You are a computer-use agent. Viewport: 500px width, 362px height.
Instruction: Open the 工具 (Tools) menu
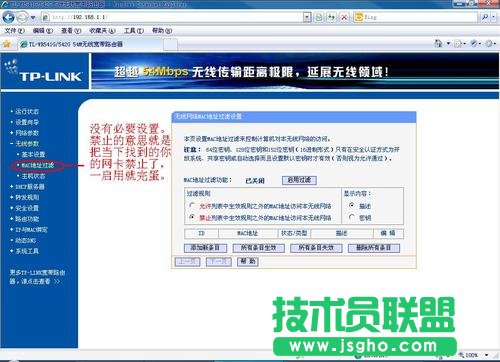click(x=134, y=31)
